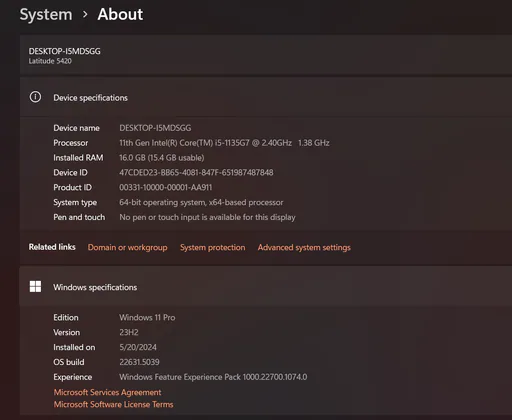Click the OS build number 22631.5039
This screenshot has width=512, height=420.
point(139,362)
